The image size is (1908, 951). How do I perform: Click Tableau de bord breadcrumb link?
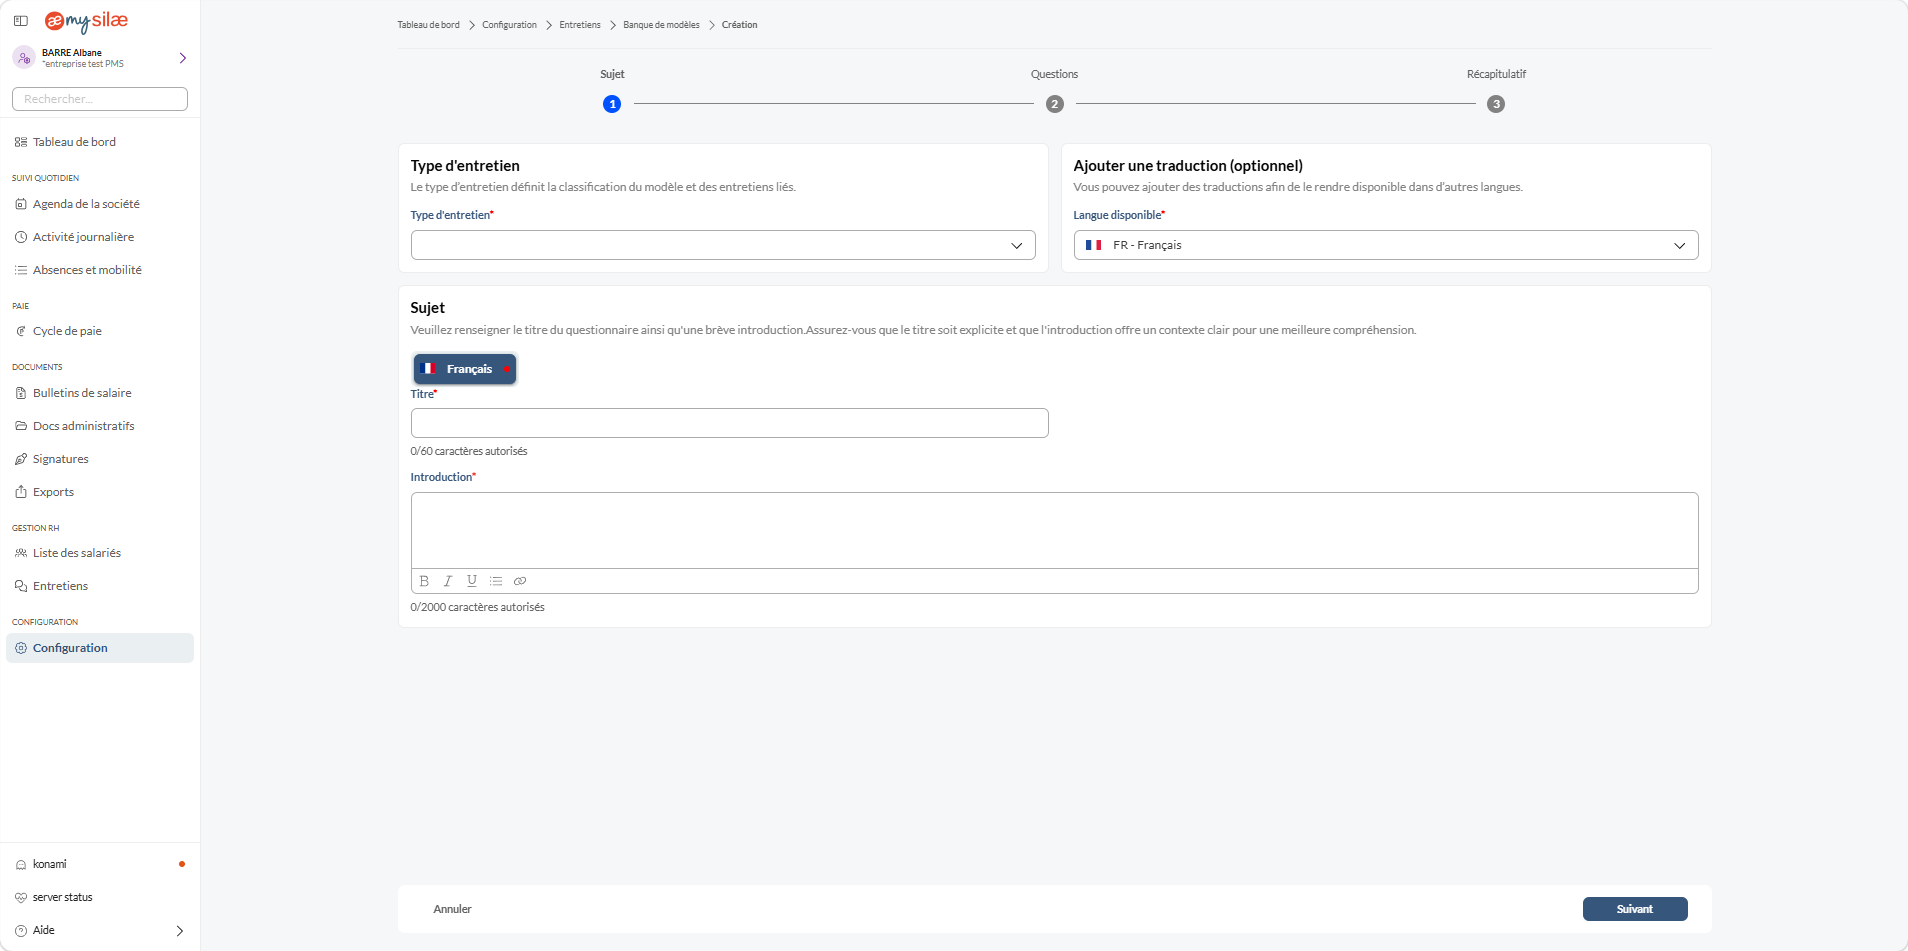pyautogui.click(x=428, y=25)
